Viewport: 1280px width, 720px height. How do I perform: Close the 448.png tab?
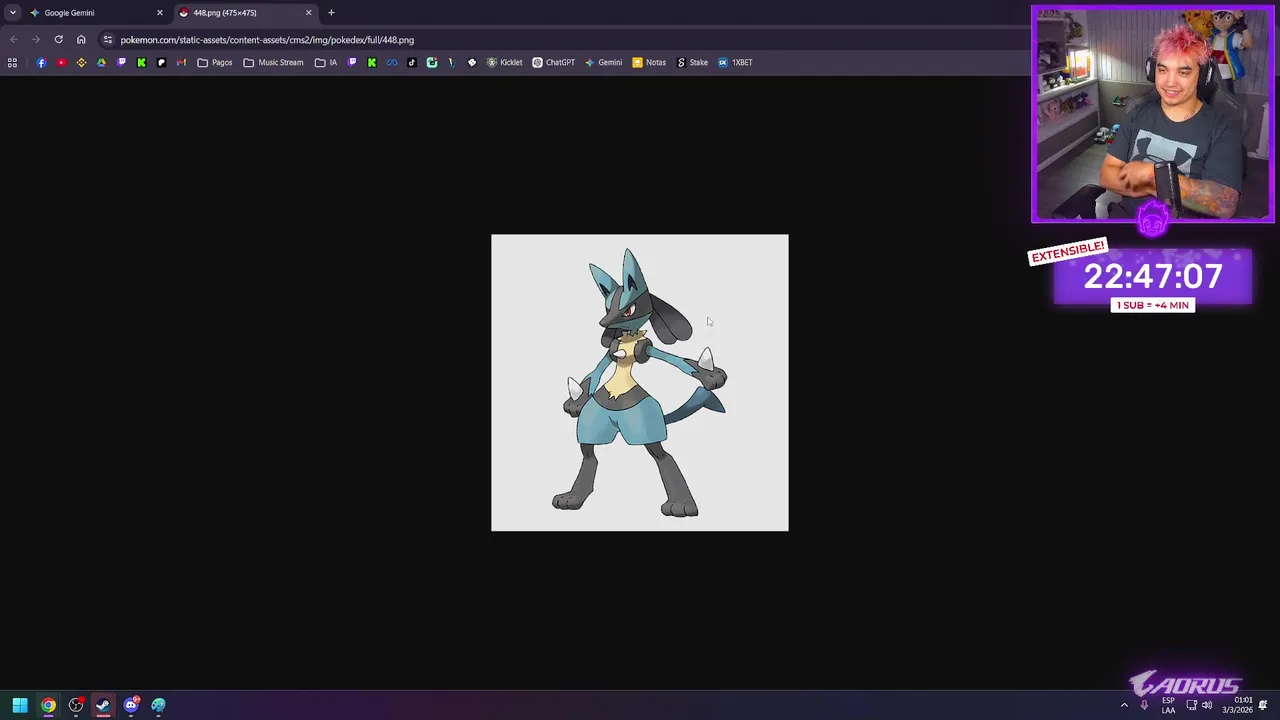pyautogui.click(x=308, y=13)
